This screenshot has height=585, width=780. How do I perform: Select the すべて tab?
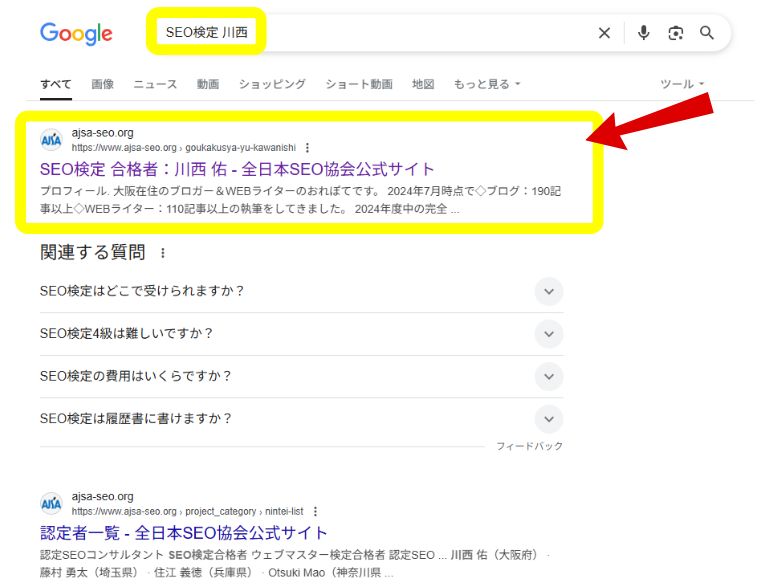(56, 84)
